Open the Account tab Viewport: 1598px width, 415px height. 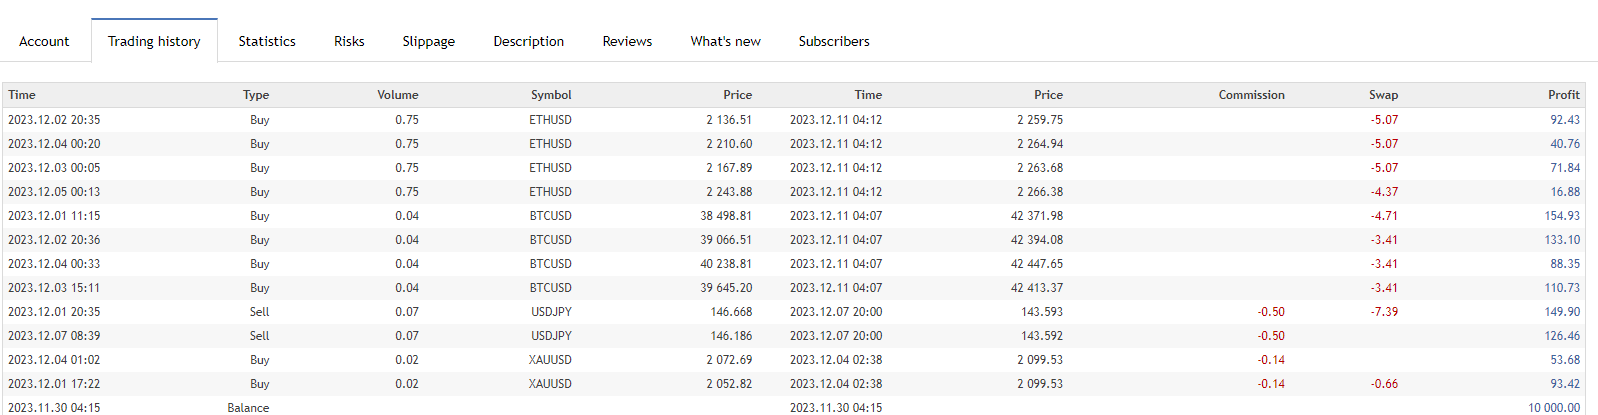pos(44,41)
